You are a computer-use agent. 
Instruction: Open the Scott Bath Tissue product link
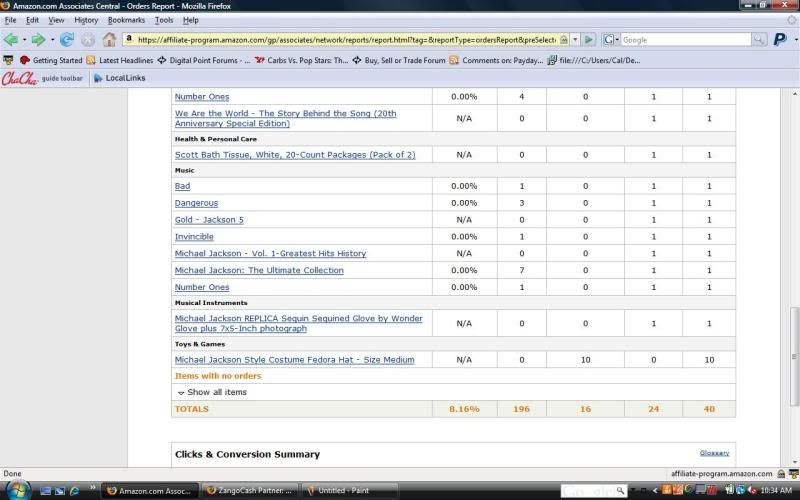295,155
